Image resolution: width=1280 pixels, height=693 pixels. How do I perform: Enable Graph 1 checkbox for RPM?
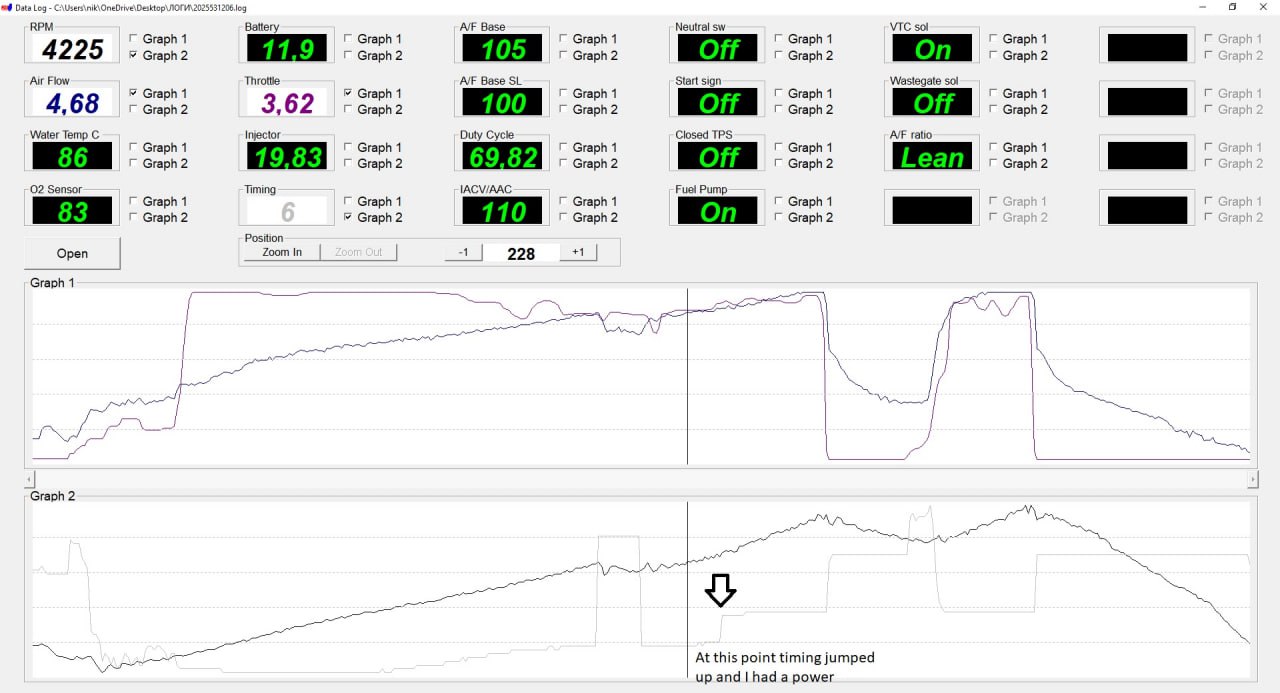134,39
